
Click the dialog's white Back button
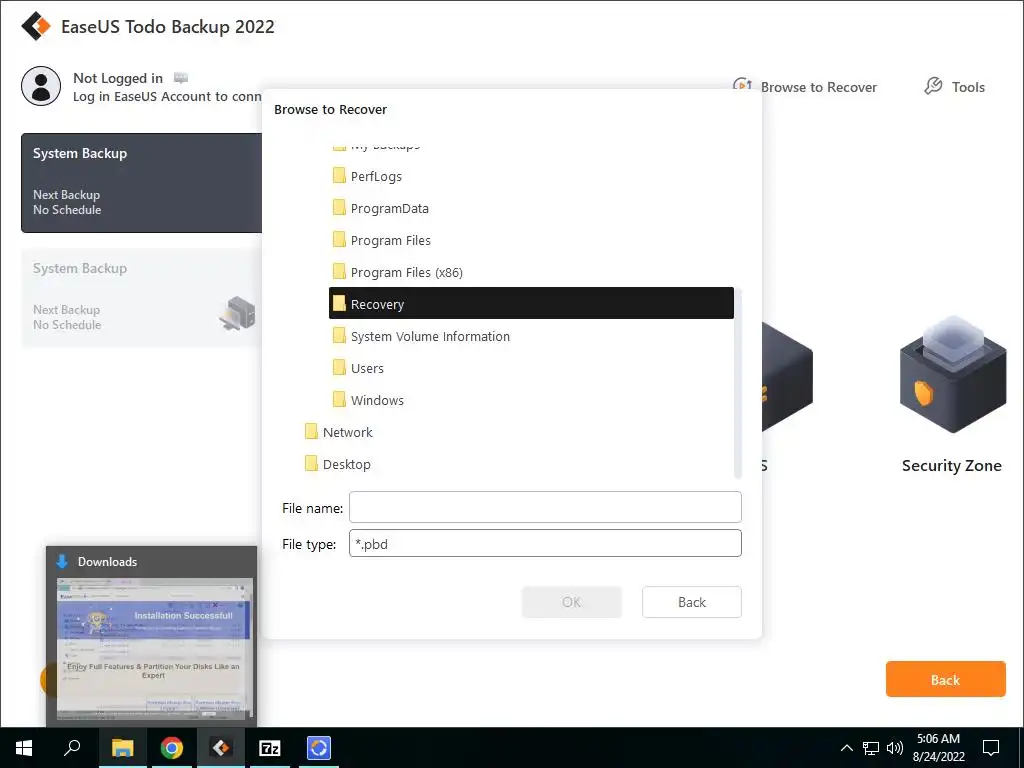tap(692, 602)
